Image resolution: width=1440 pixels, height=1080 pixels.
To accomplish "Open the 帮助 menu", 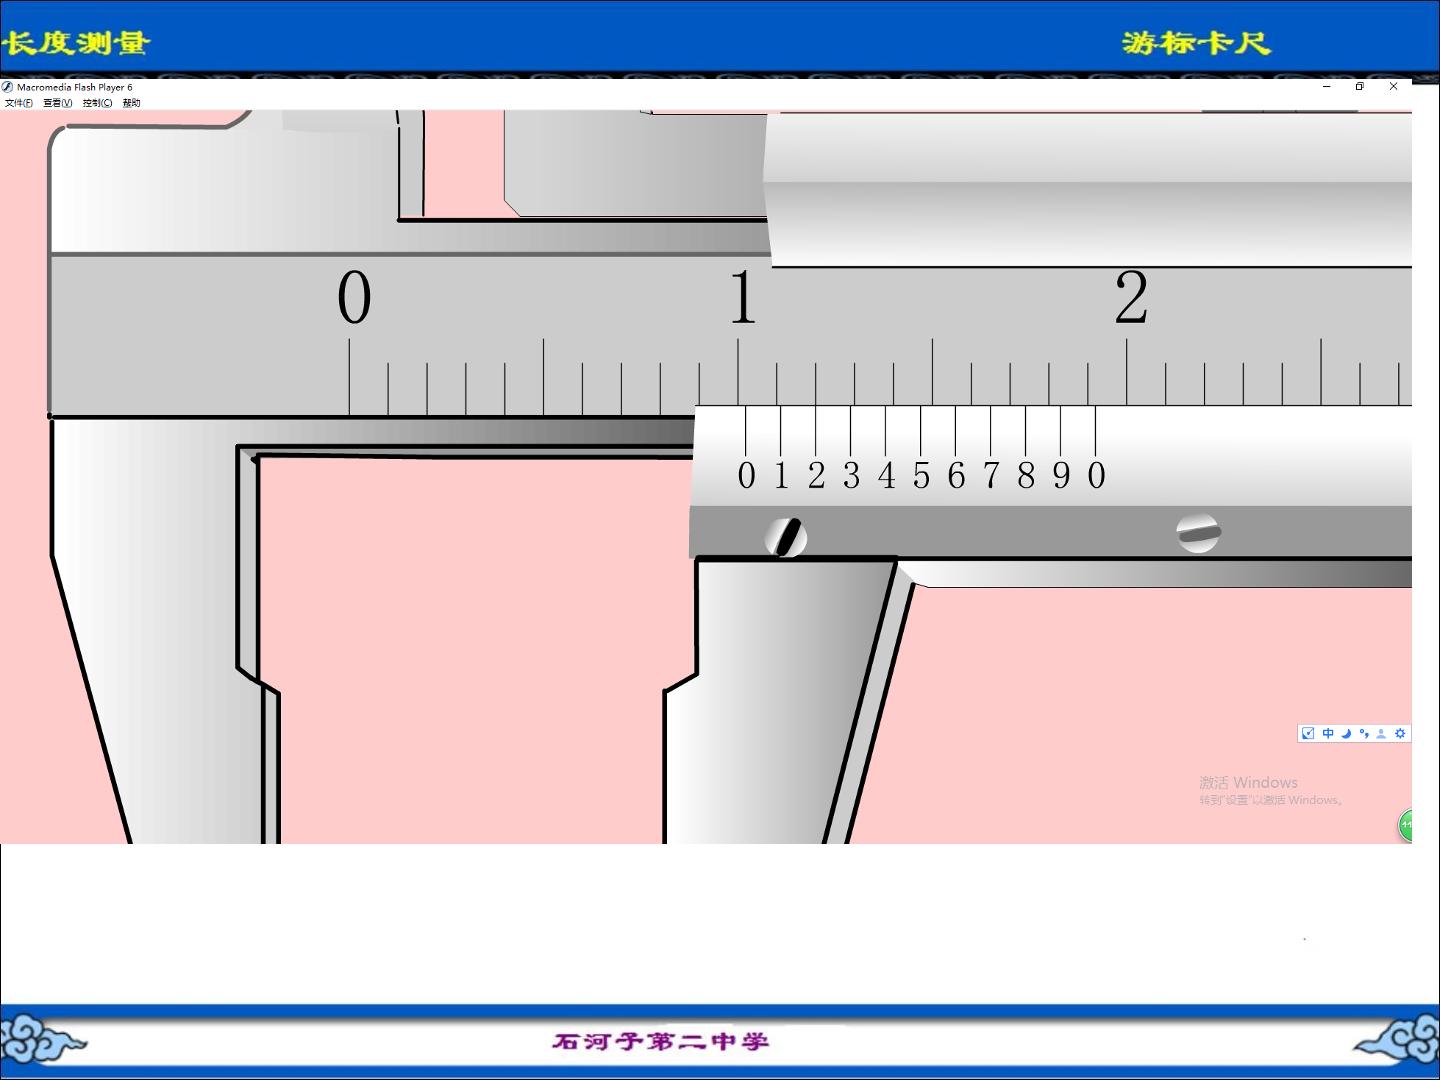I will pyautogui.click(x=131, y=103).
